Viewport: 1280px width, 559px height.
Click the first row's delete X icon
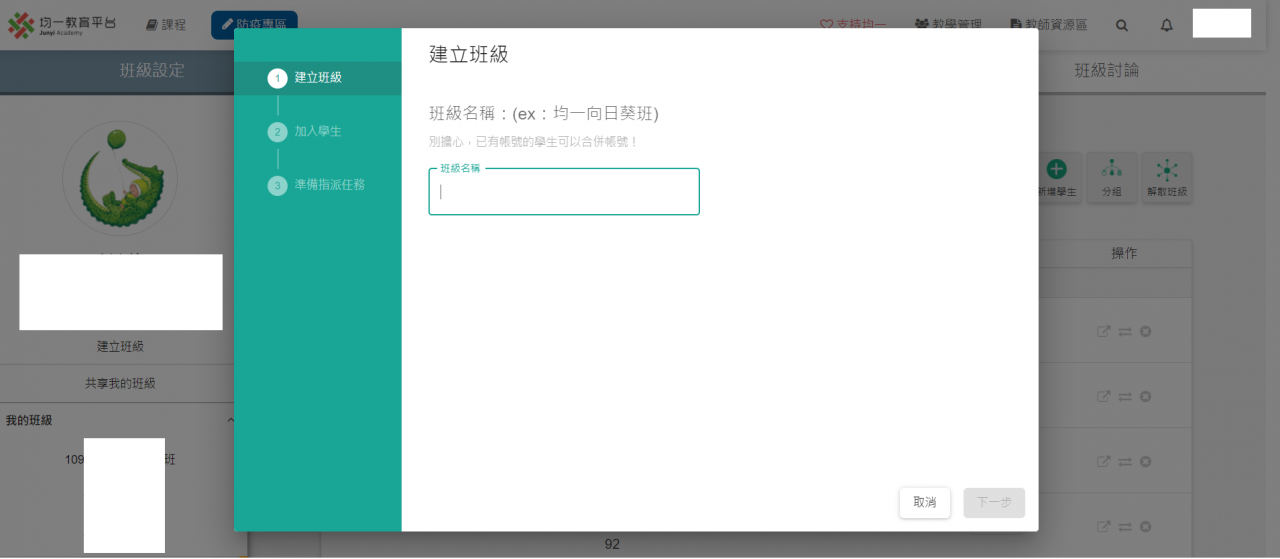point(1146,331)
